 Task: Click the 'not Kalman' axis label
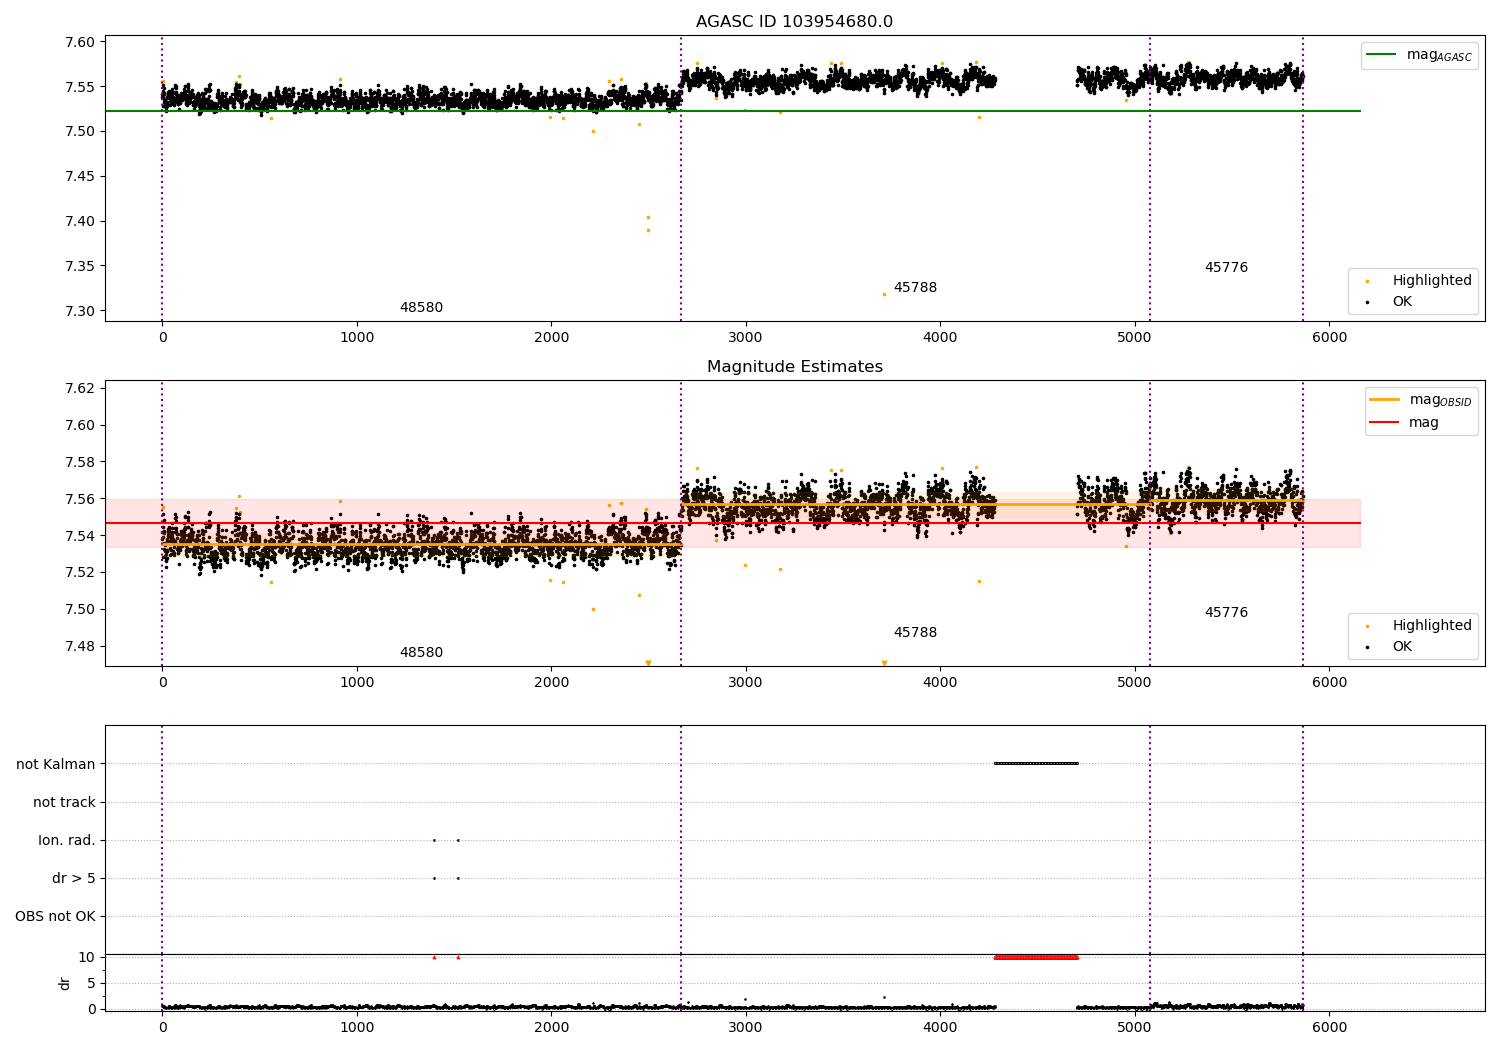coord(56,764)
